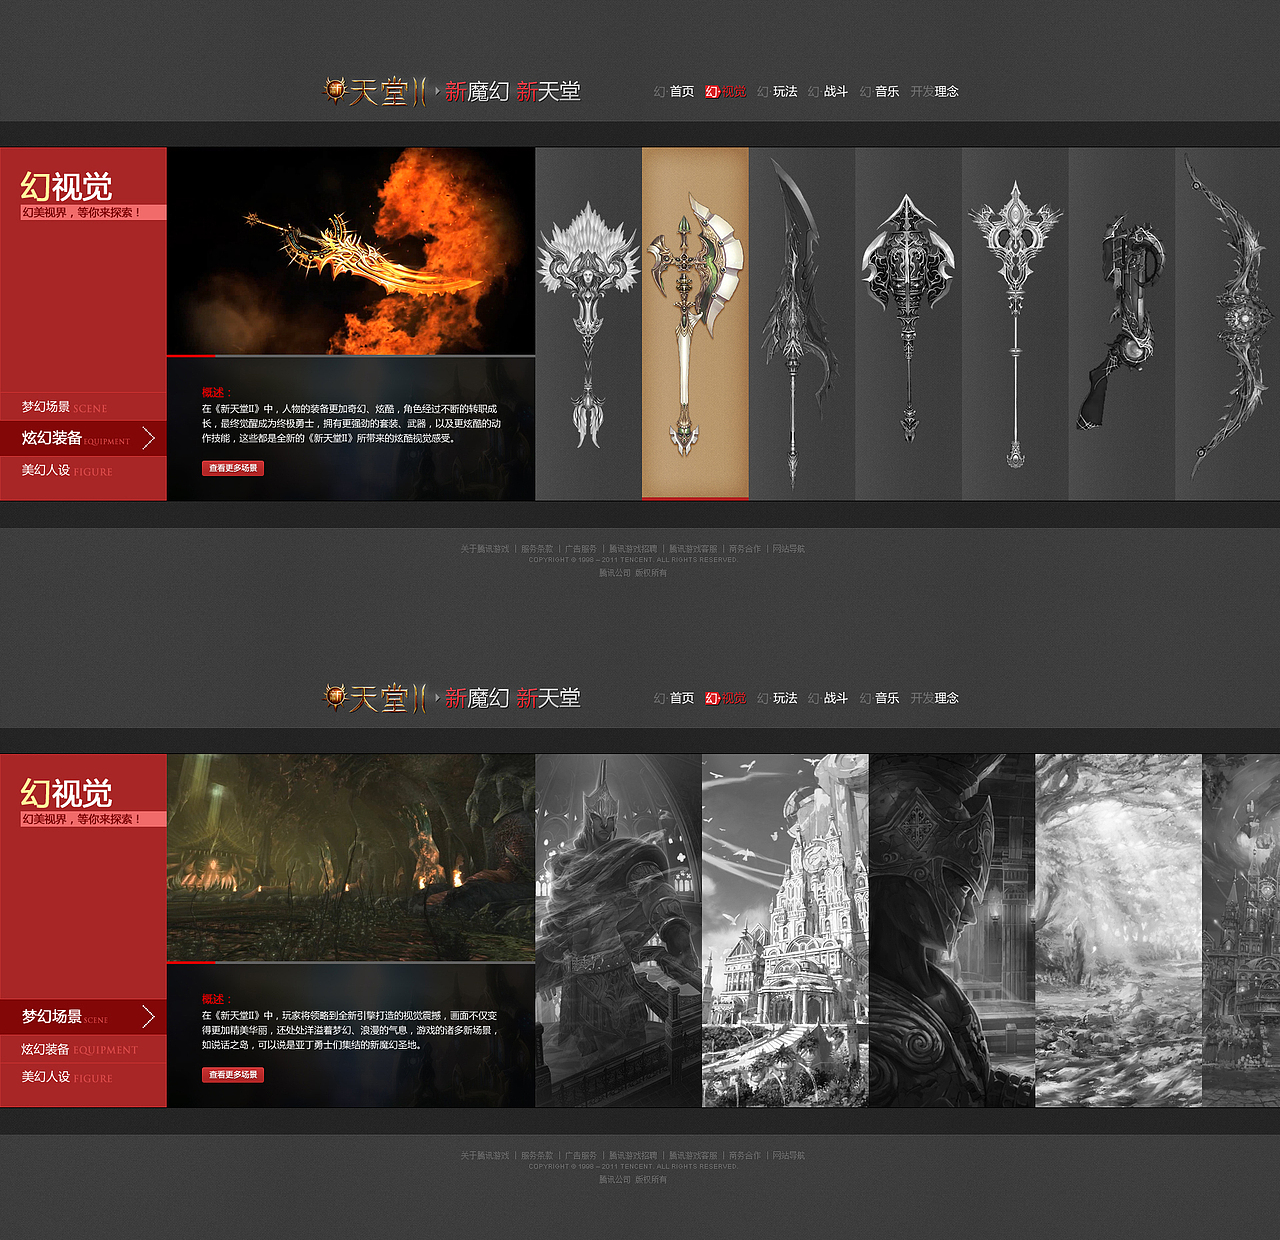Open 开发理念 in the scene page navigation
The image size is (1280, 1240).
click(935, 698)
